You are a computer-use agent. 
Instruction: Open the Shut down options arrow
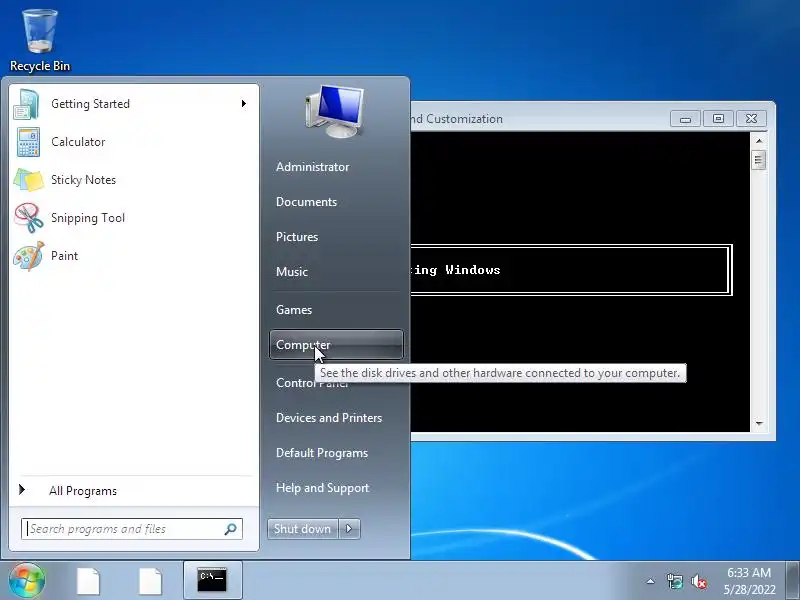[x=349, y=529]
